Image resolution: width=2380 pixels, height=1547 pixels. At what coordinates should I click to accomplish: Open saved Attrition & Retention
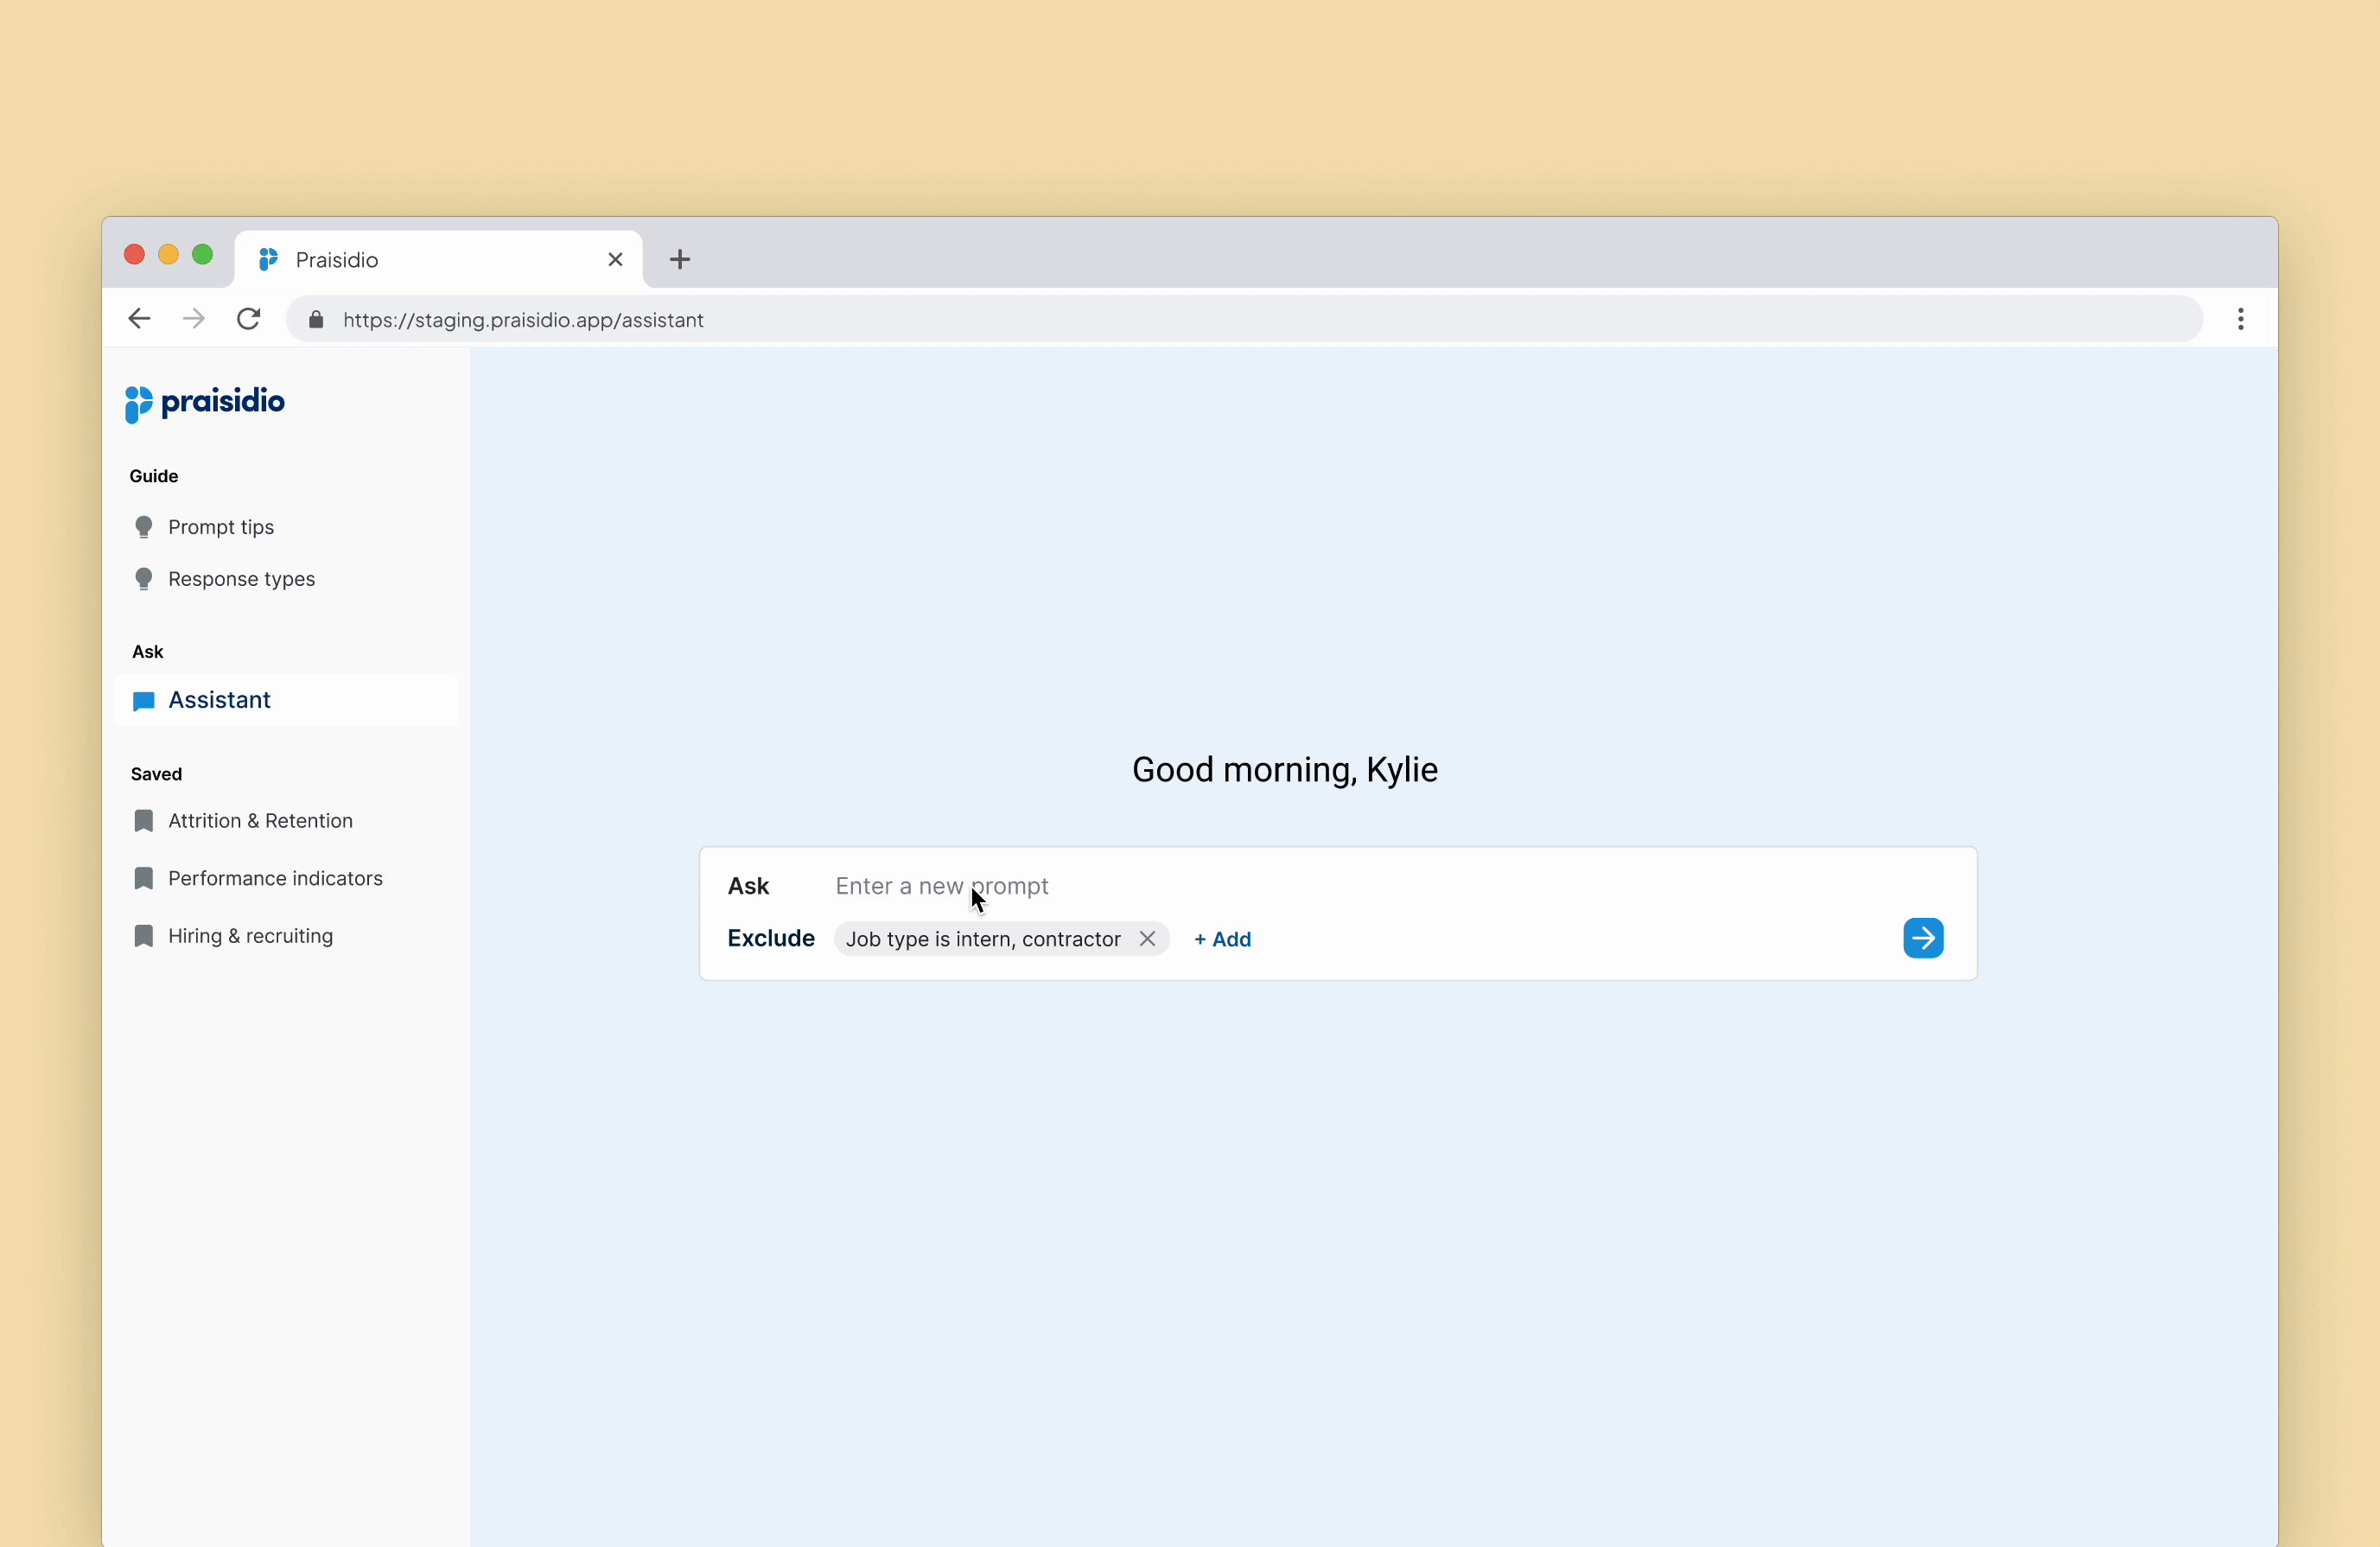click(x=260, y=821)
